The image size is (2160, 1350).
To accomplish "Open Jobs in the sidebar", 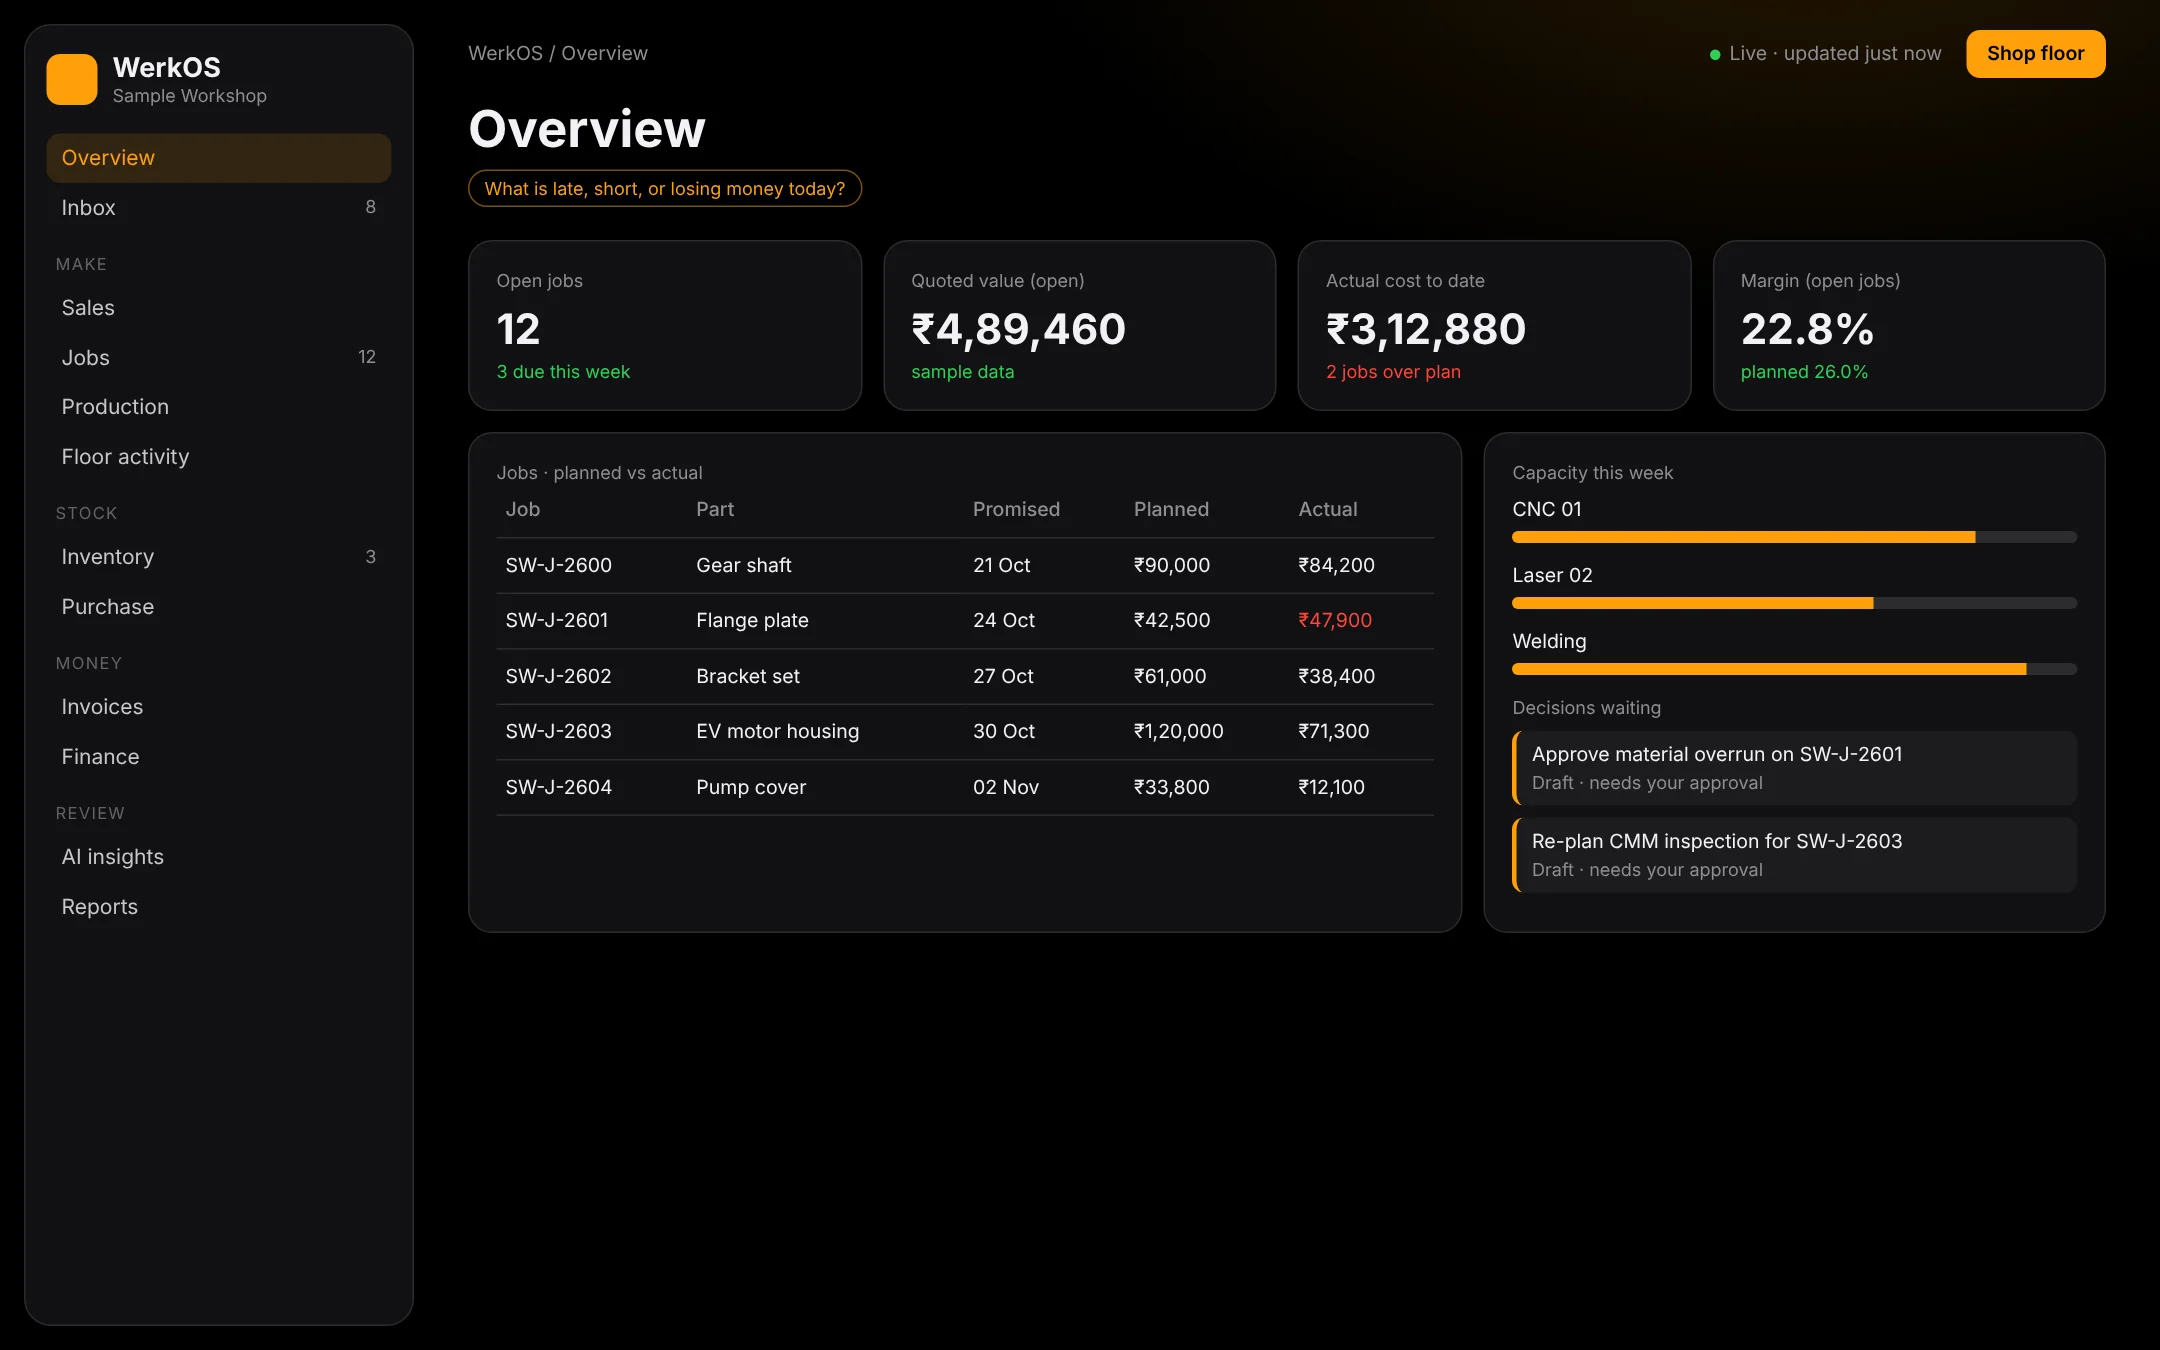I will coord(218,358).
